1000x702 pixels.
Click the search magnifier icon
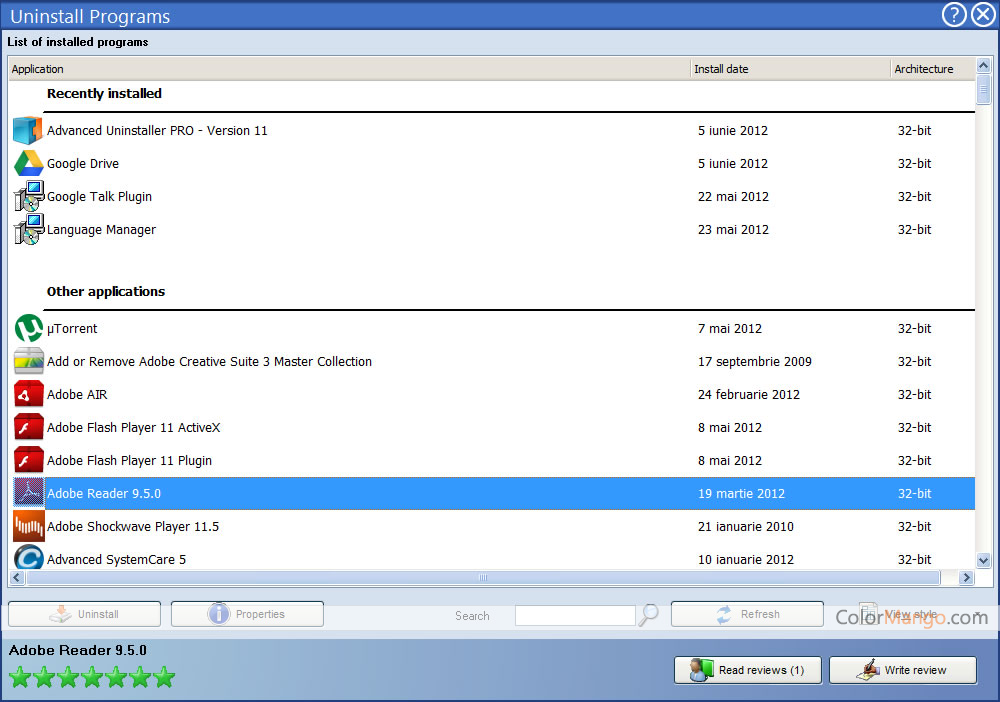click(647, 614)
